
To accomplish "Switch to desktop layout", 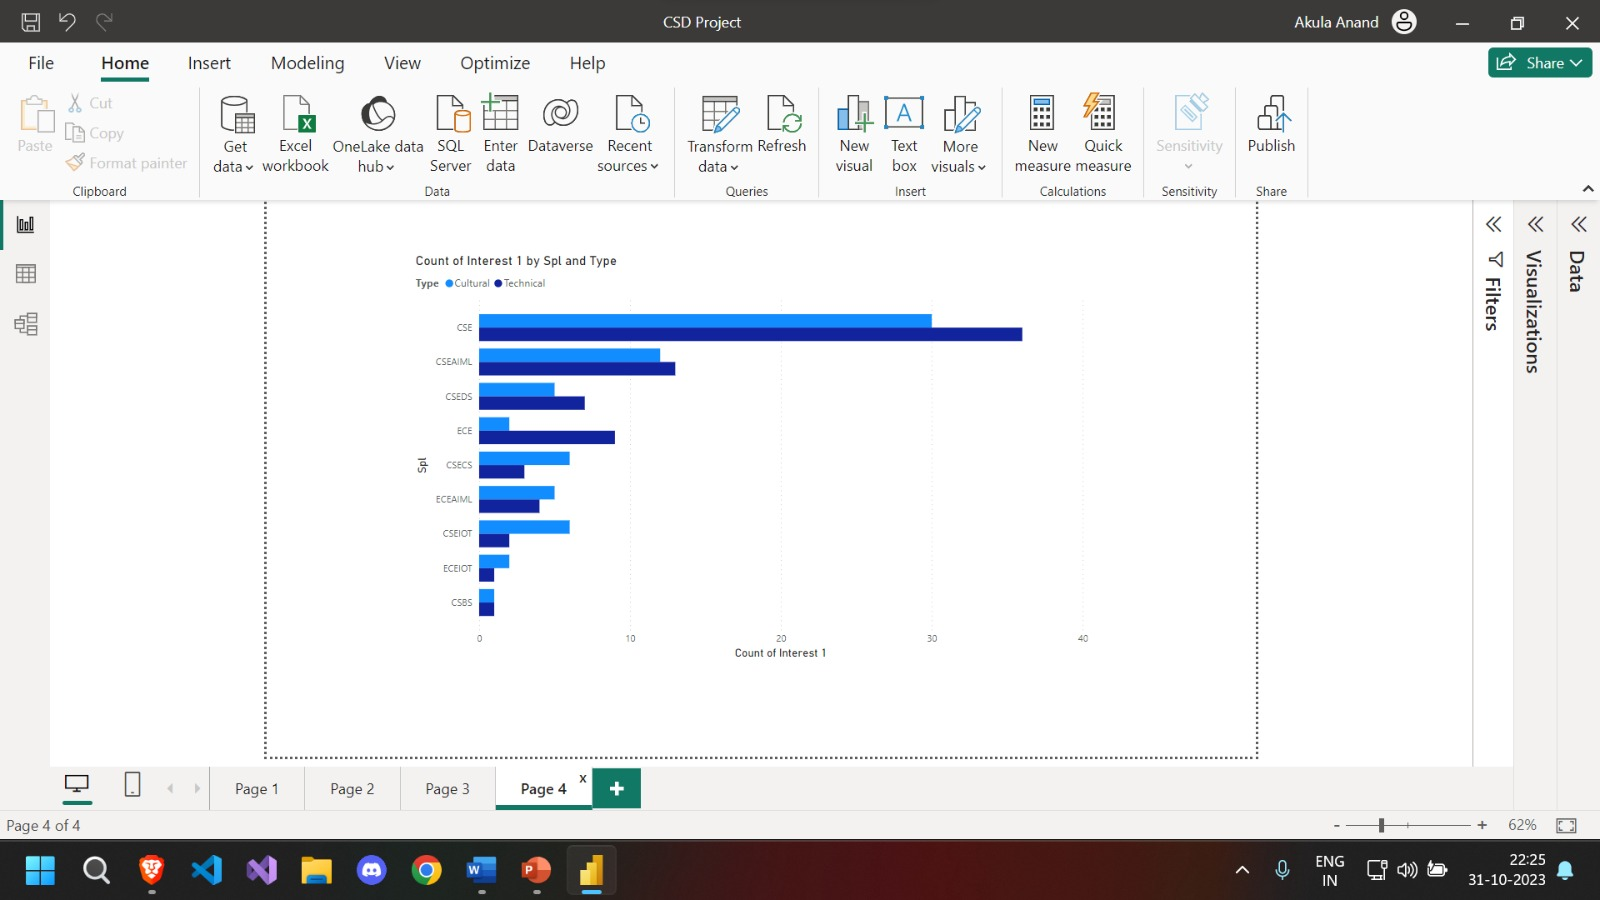I will tap(77, 785).
